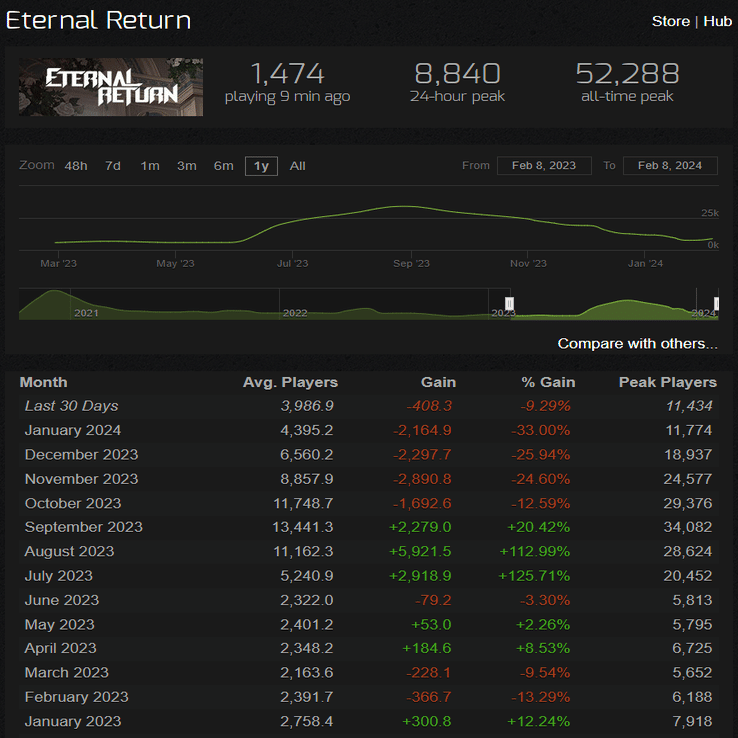Set chart zoom to 48h

[76, 166]
